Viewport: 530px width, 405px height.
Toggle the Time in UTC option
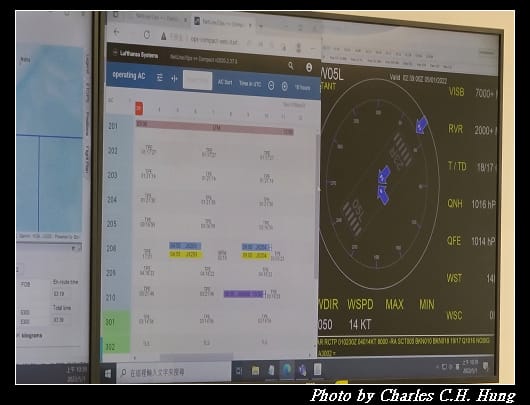pyautogui.click(x=250, y=84)
